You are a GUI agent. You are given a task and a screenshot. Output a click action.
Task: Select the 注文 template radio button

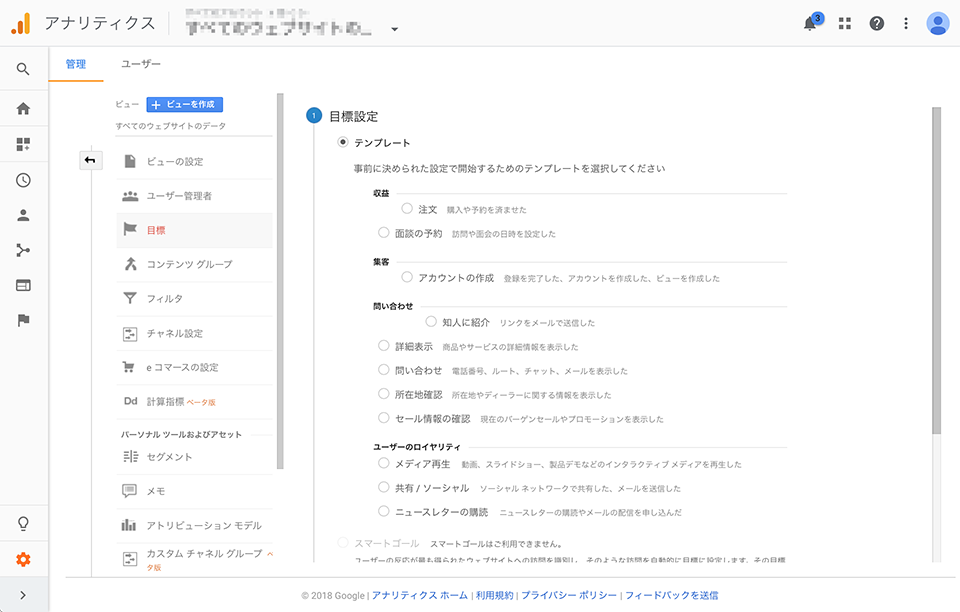[407, 209]
